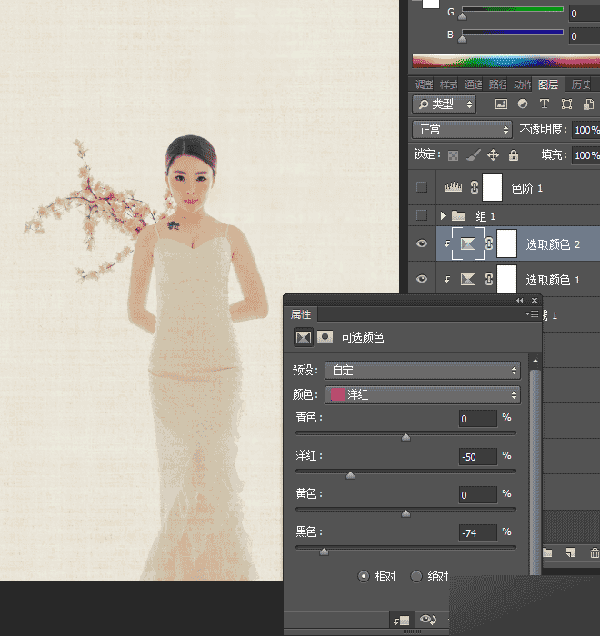This screenshot has height=636, width=600.
Task: Switch to the 动作 tab
Action: [x=522, y=85]
